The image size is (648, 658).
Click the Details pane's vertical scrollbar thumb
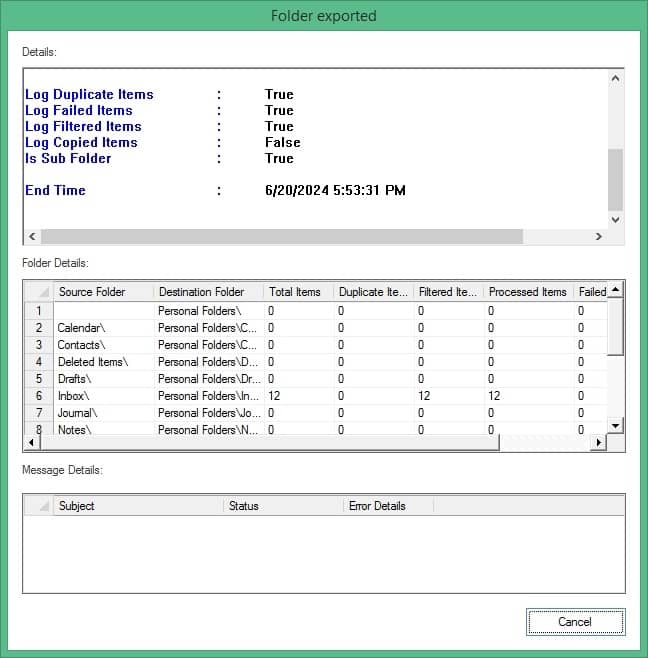(615, 179)
